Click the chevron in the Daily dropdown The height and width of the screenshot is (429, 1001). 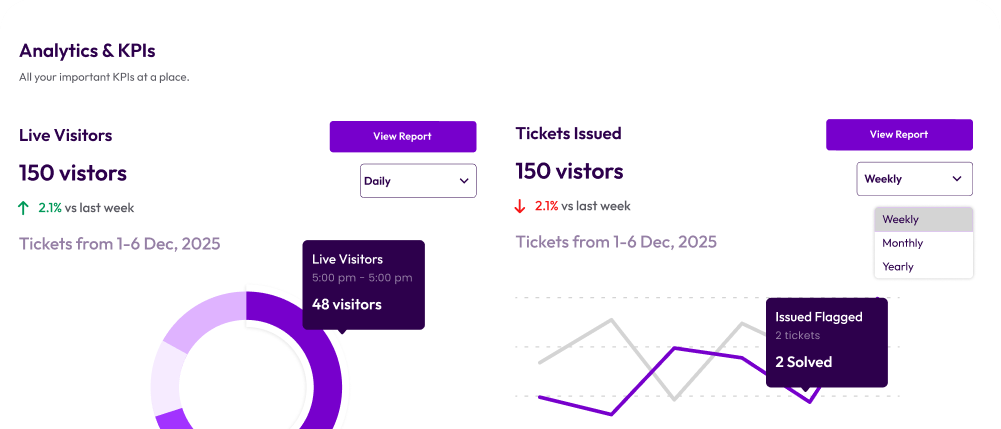point(464,181)
